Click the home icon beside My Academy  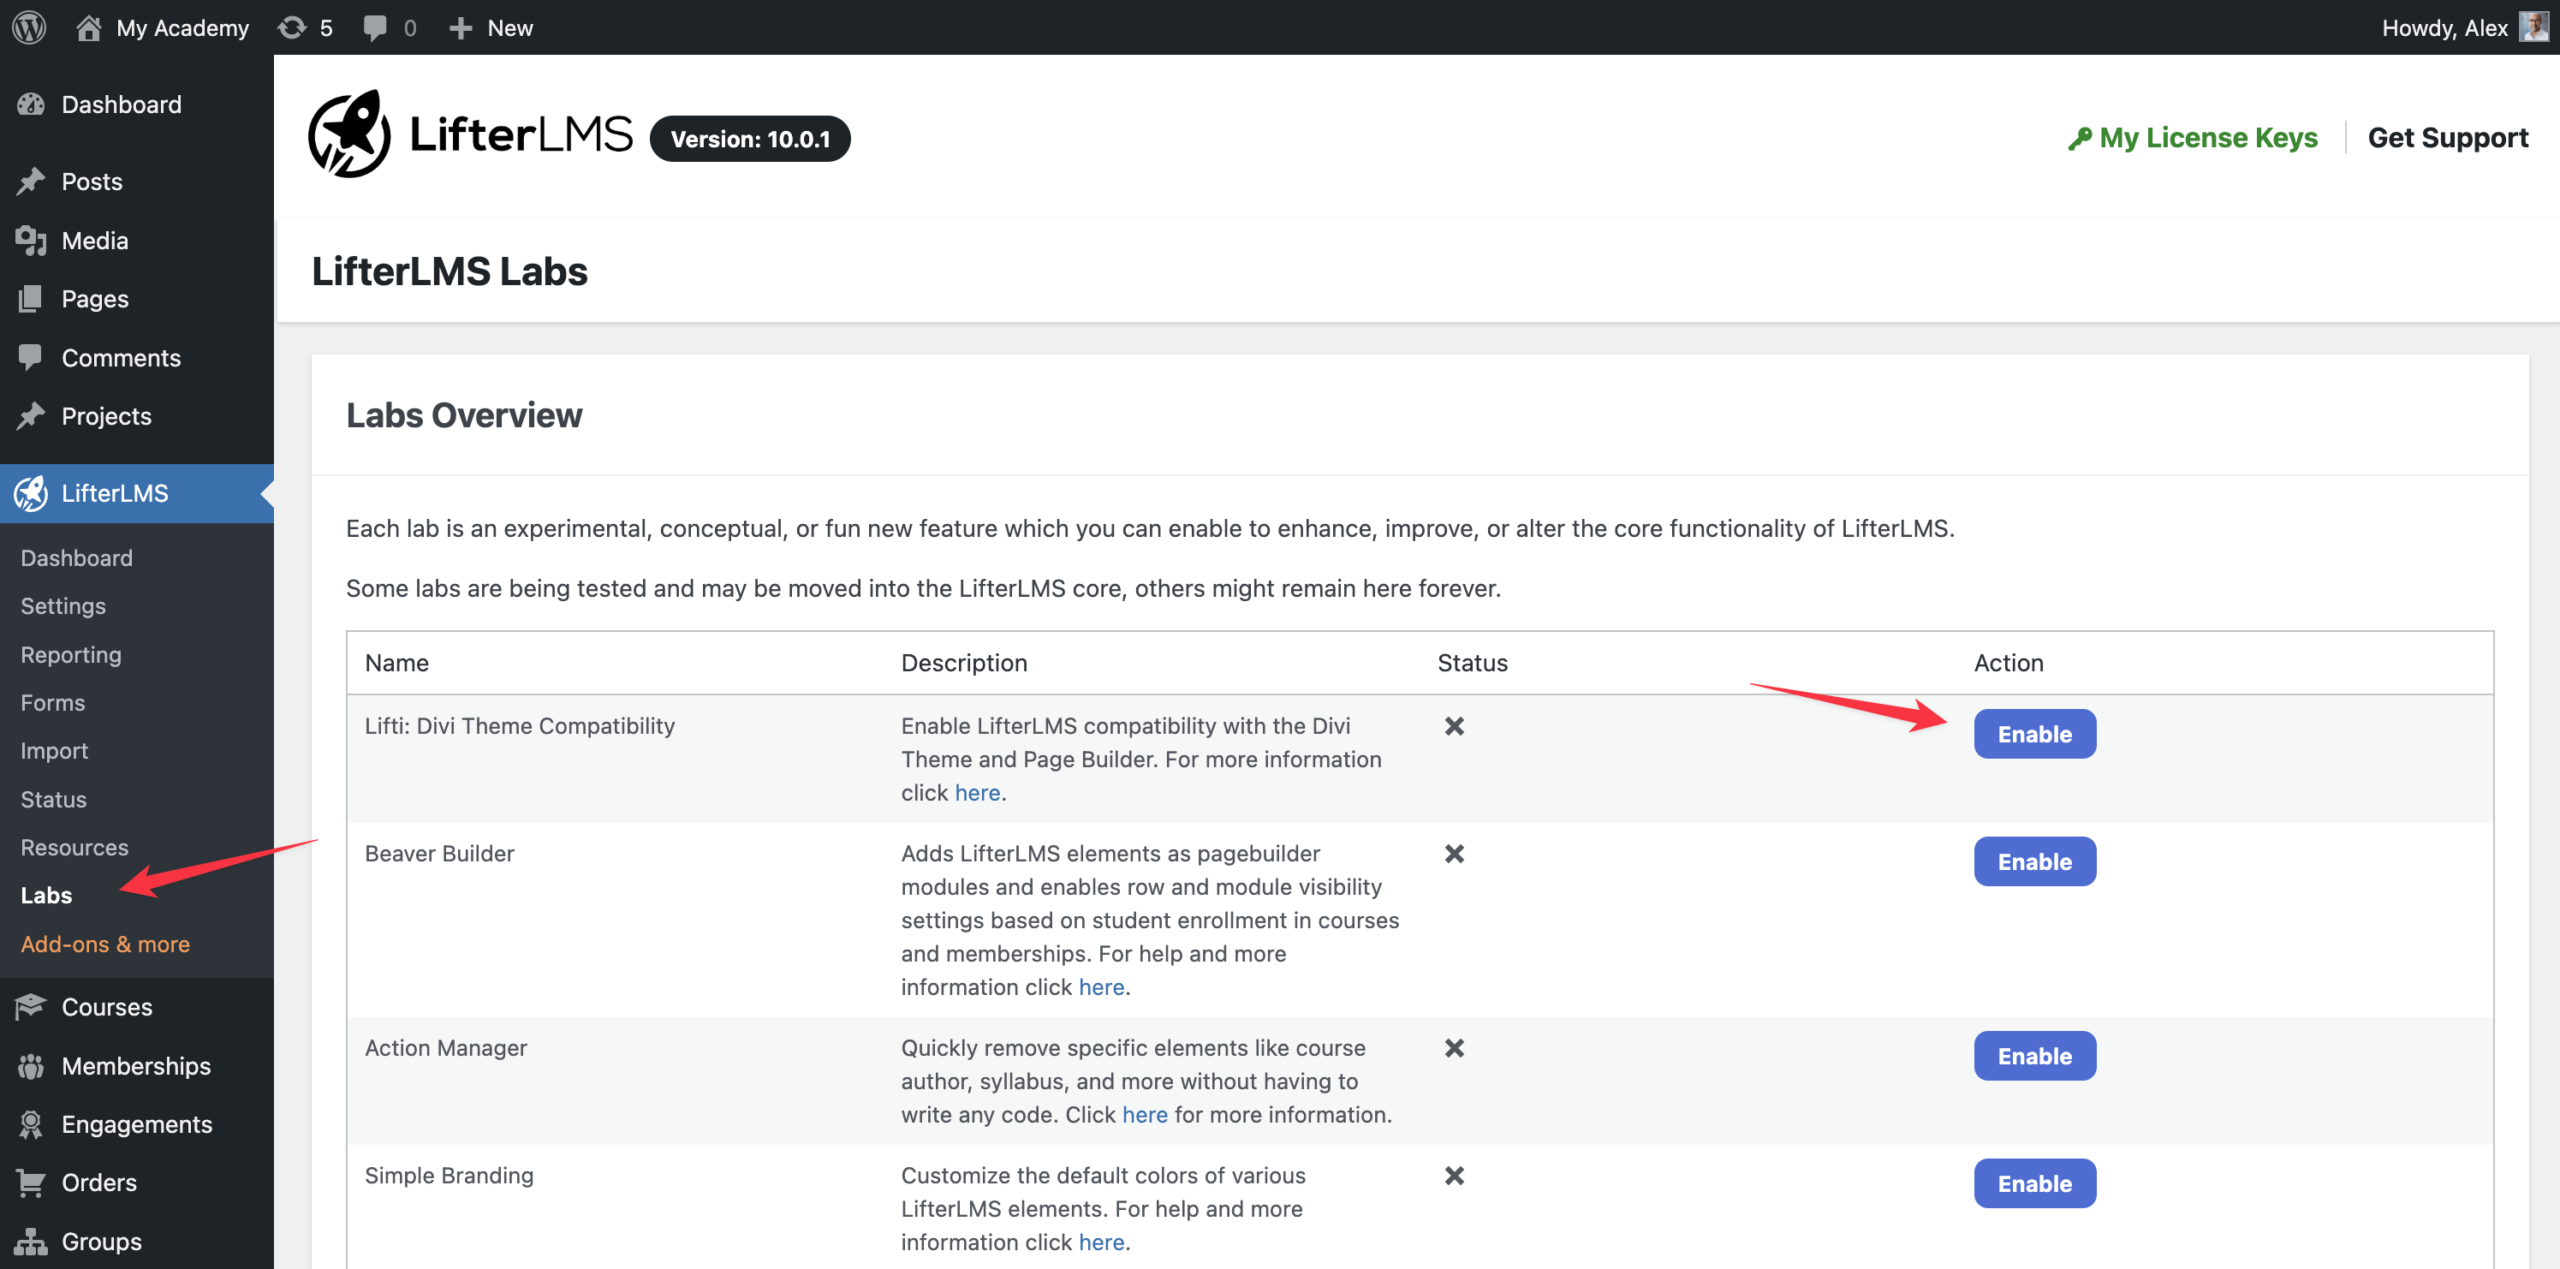pos(88,27)
